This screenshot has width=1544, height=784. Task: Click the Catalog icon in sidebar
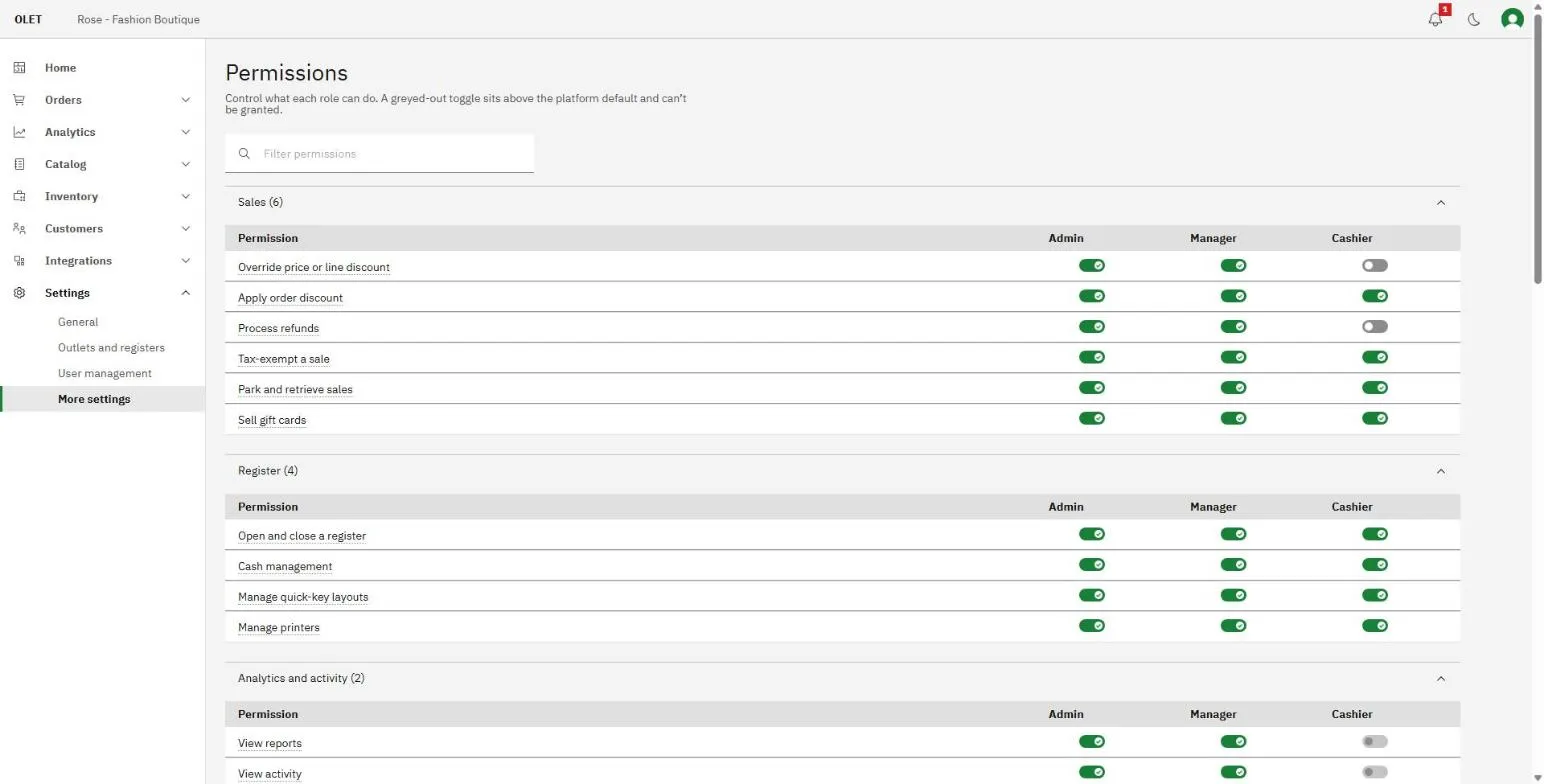click(19, 164)
